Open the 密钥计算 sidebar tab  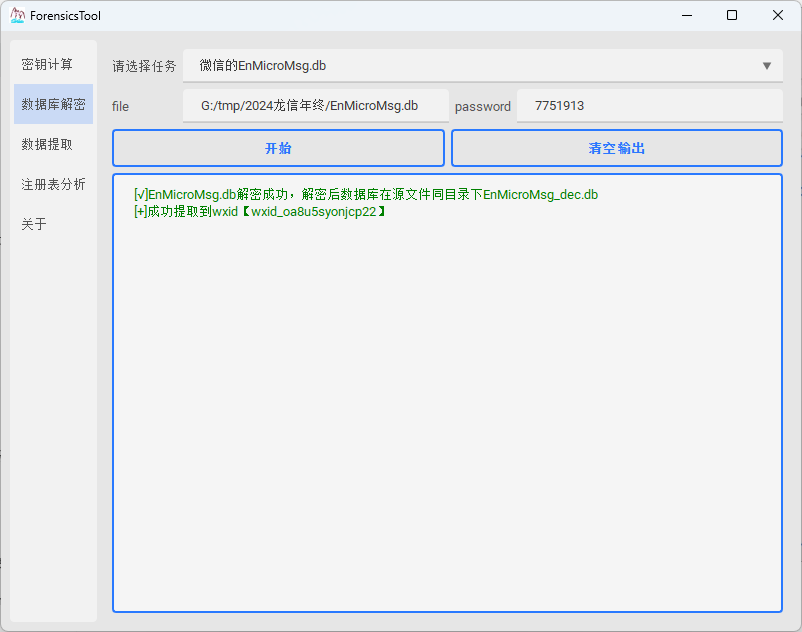pos(47,64)
